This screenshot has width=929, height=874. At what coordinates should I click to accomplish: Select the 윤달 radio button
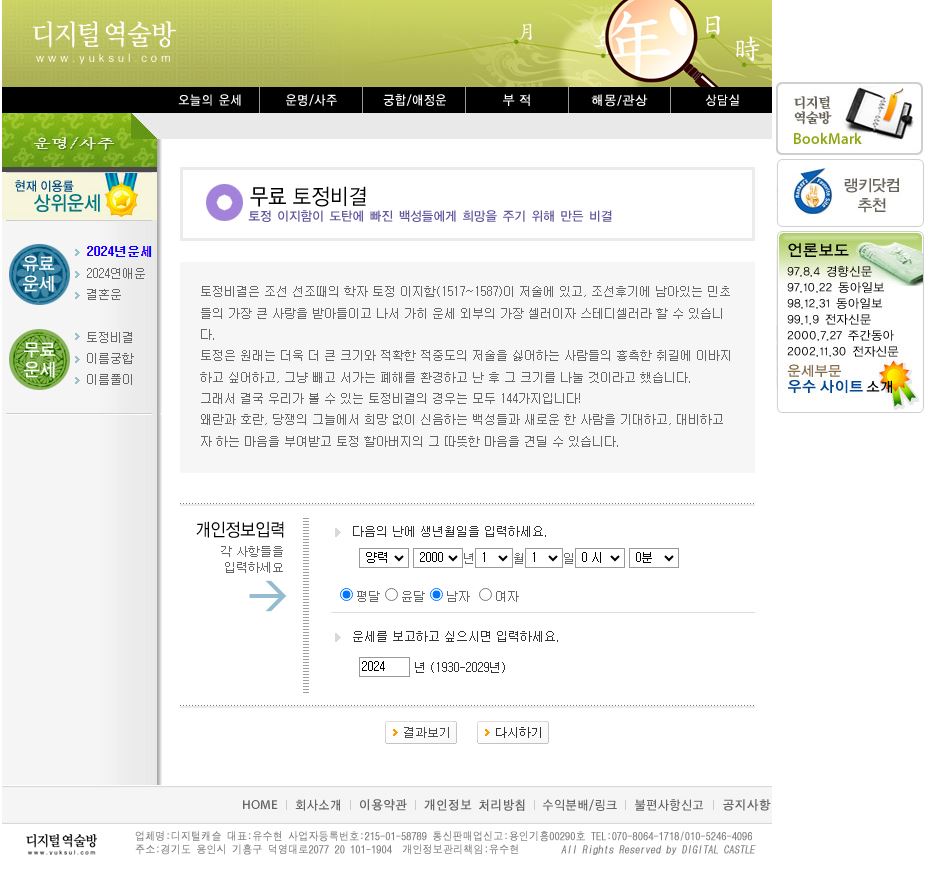tap(390, 594)
